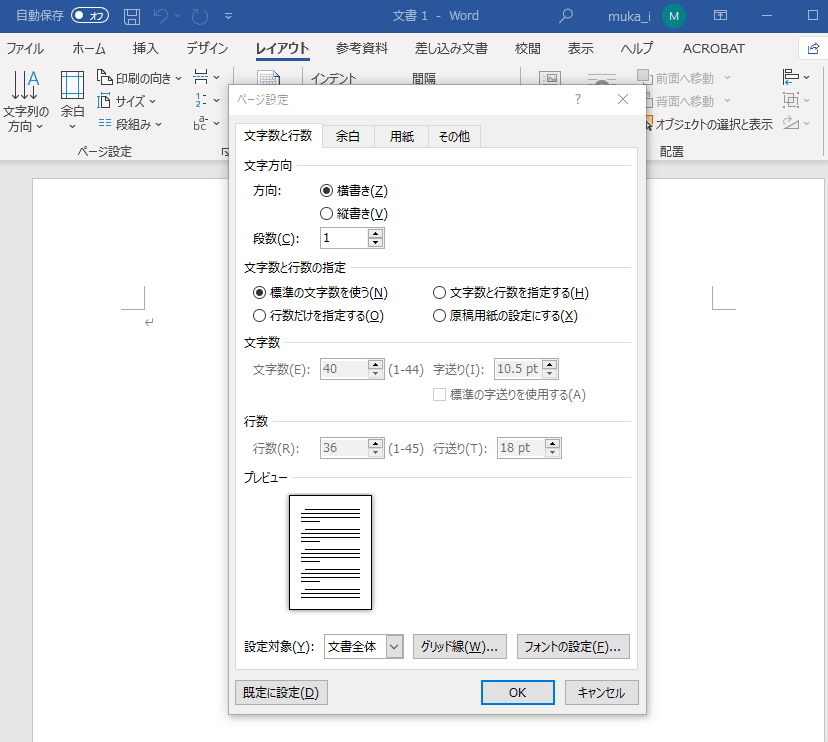Viewport: 828px width, 742px height.
Task: Click the search magnifier icon
Action: coord(566,16)
